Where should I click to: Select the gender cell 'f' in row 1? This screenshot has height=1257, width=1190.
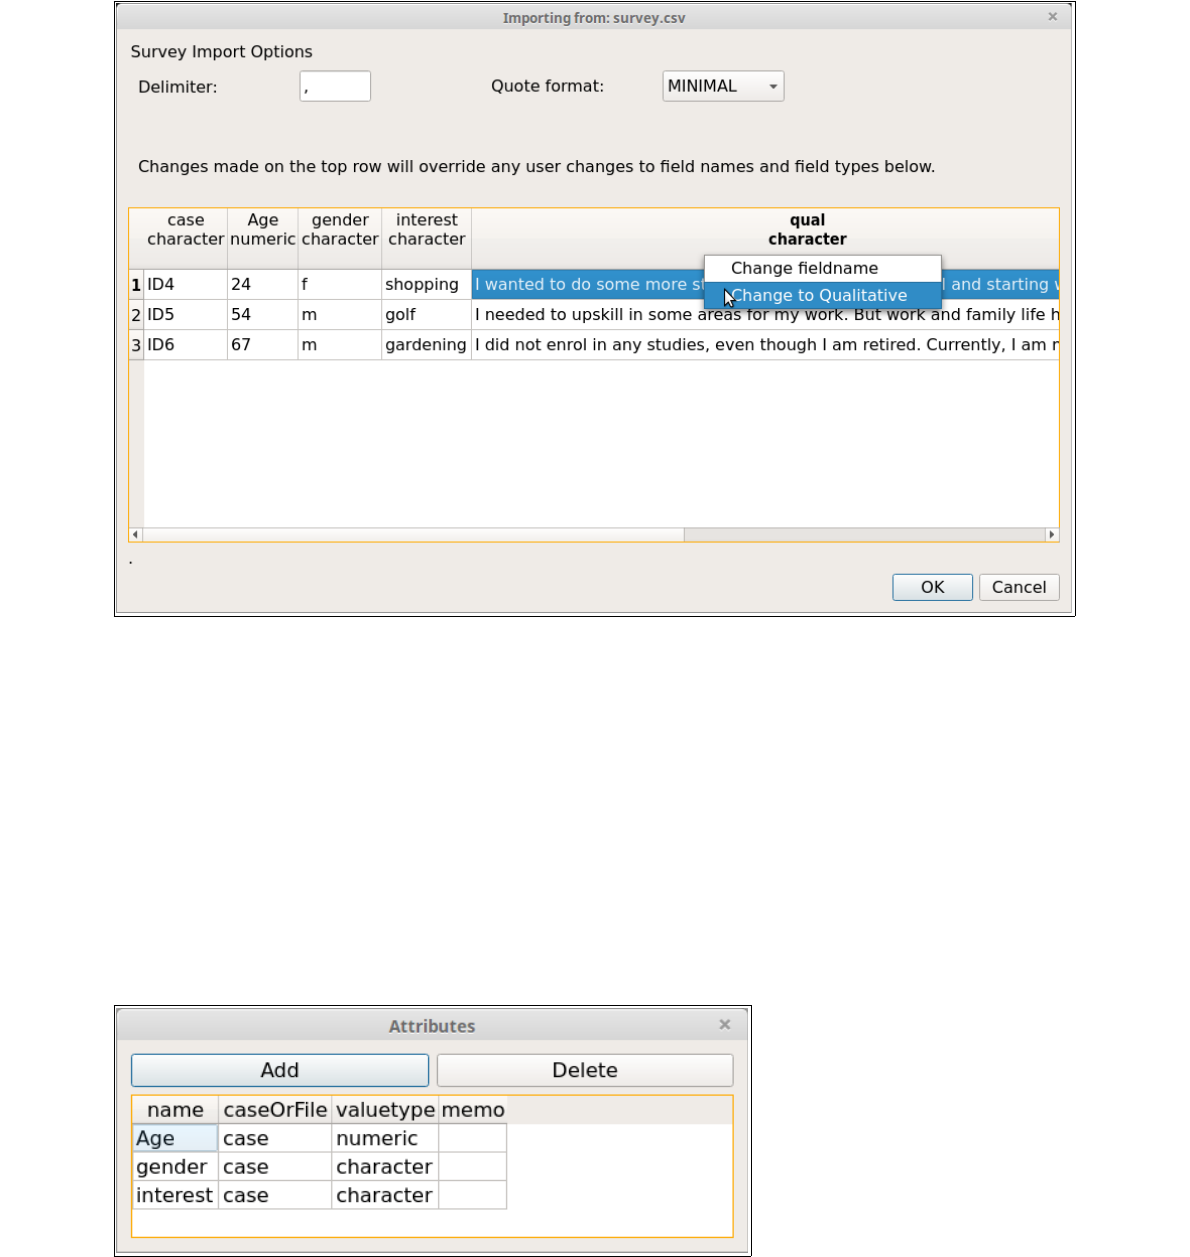click(340, 285)
